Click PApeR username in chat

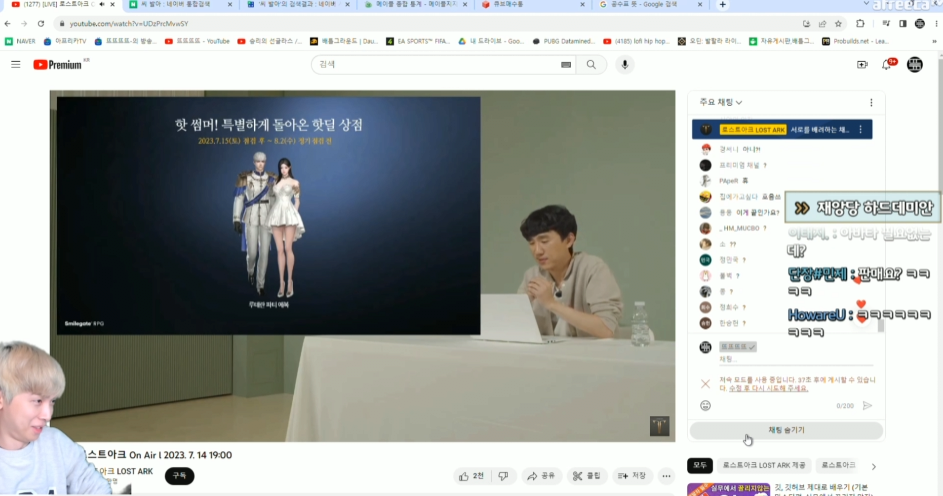(728, 181)
